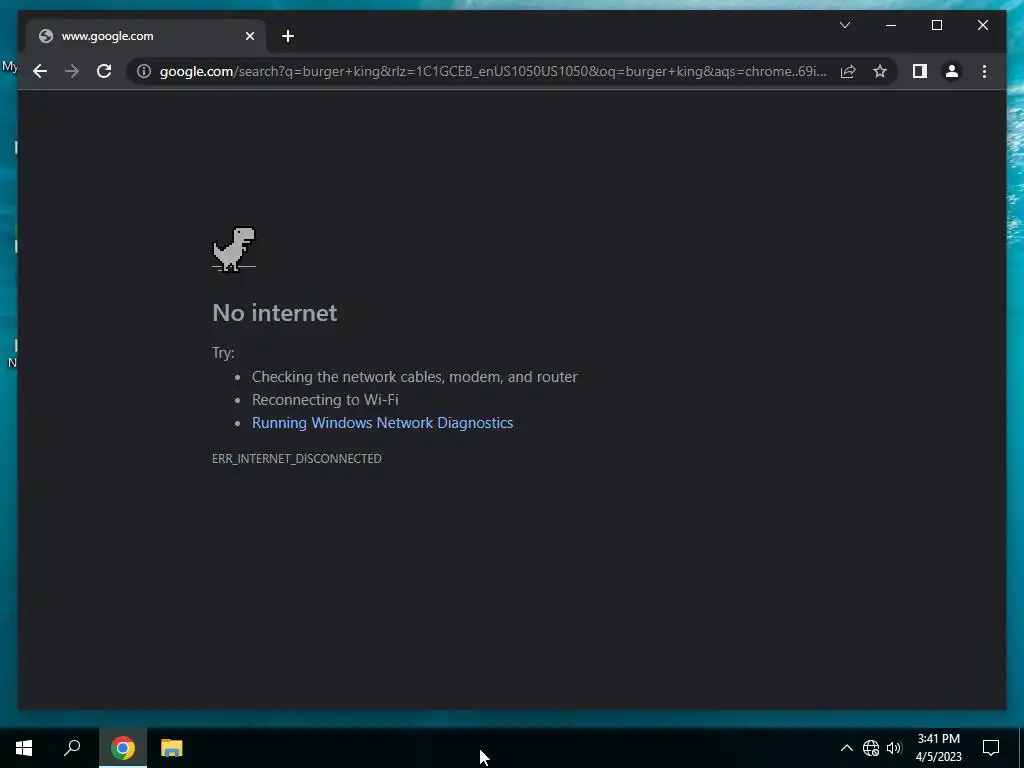1024x768 pixels.
Task: Open the notification center icon
Action: point(991,748)
